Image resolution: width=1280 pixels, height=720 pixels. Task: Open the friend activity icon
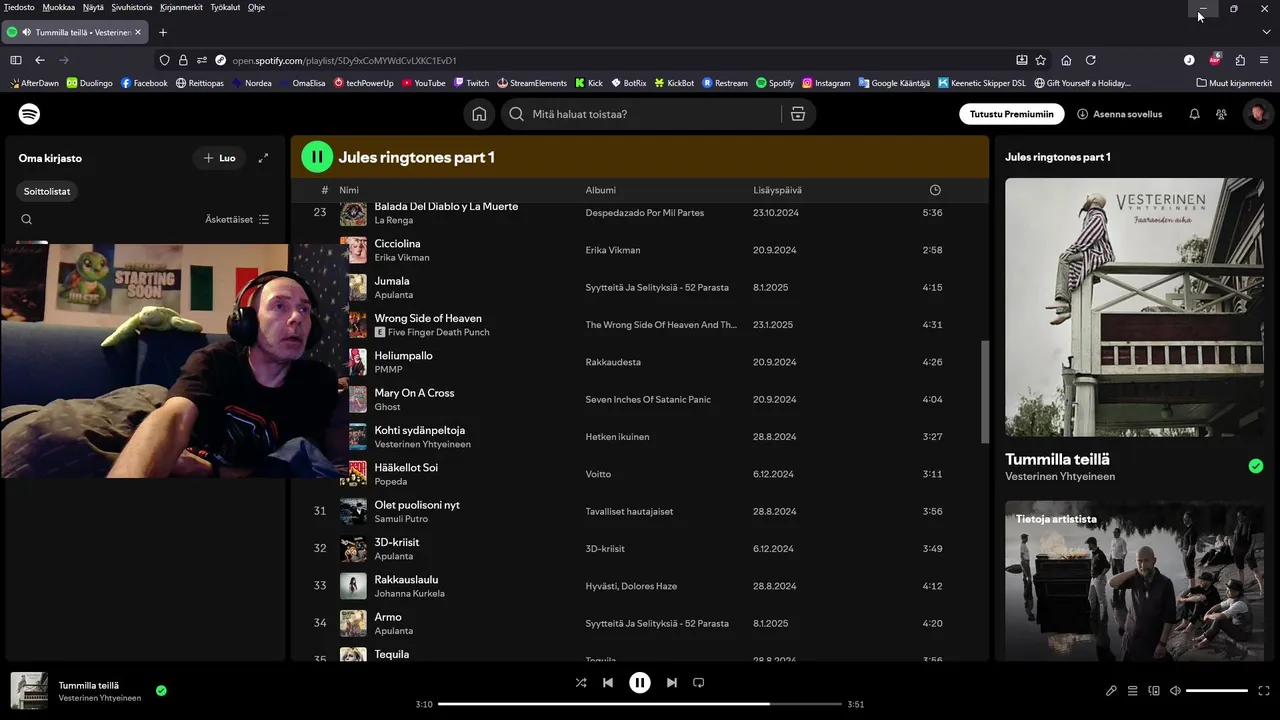coord(1221,114)
